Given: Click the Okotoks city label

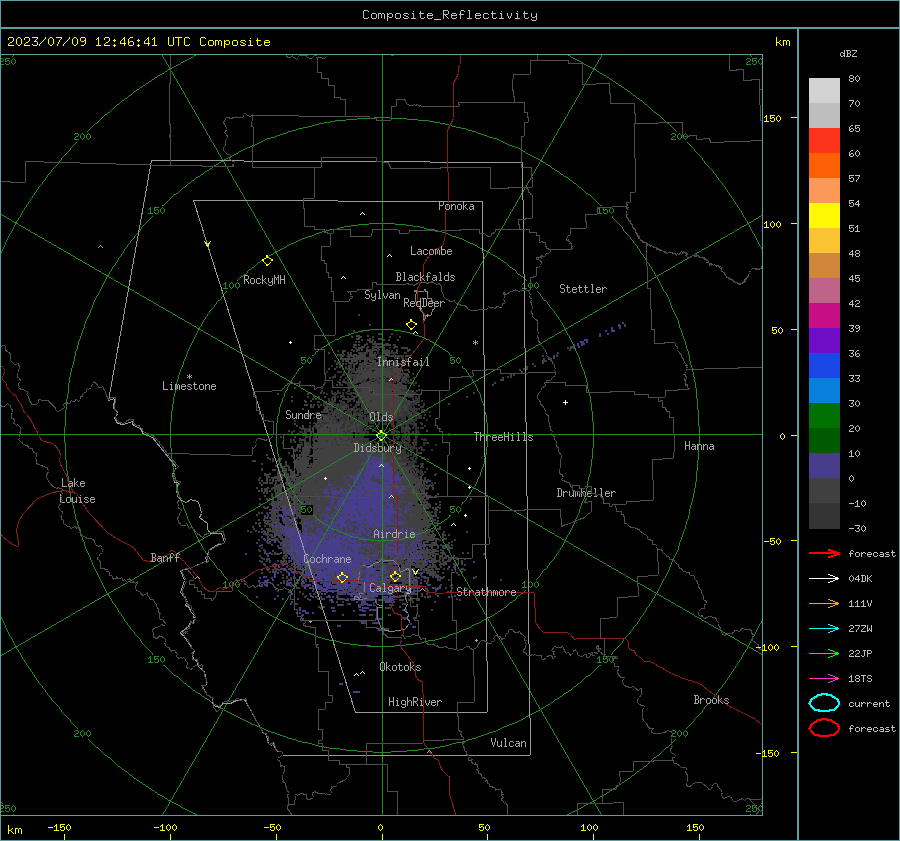Looking at the screenshot, I should click(x=400, y=667).
